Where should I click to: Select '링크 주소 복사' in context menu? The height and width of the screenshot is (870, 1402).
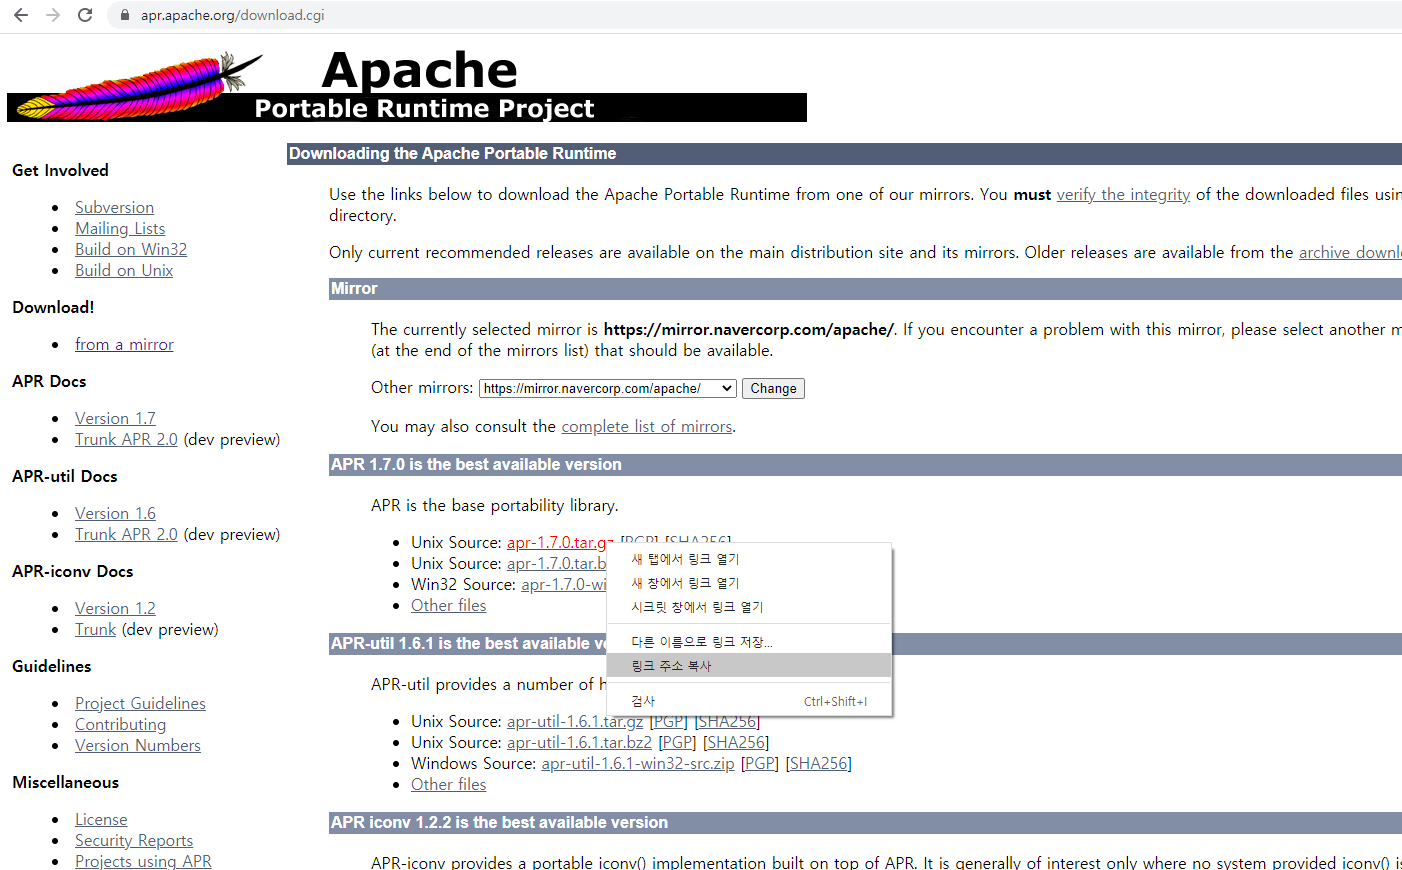pos(749,666)
